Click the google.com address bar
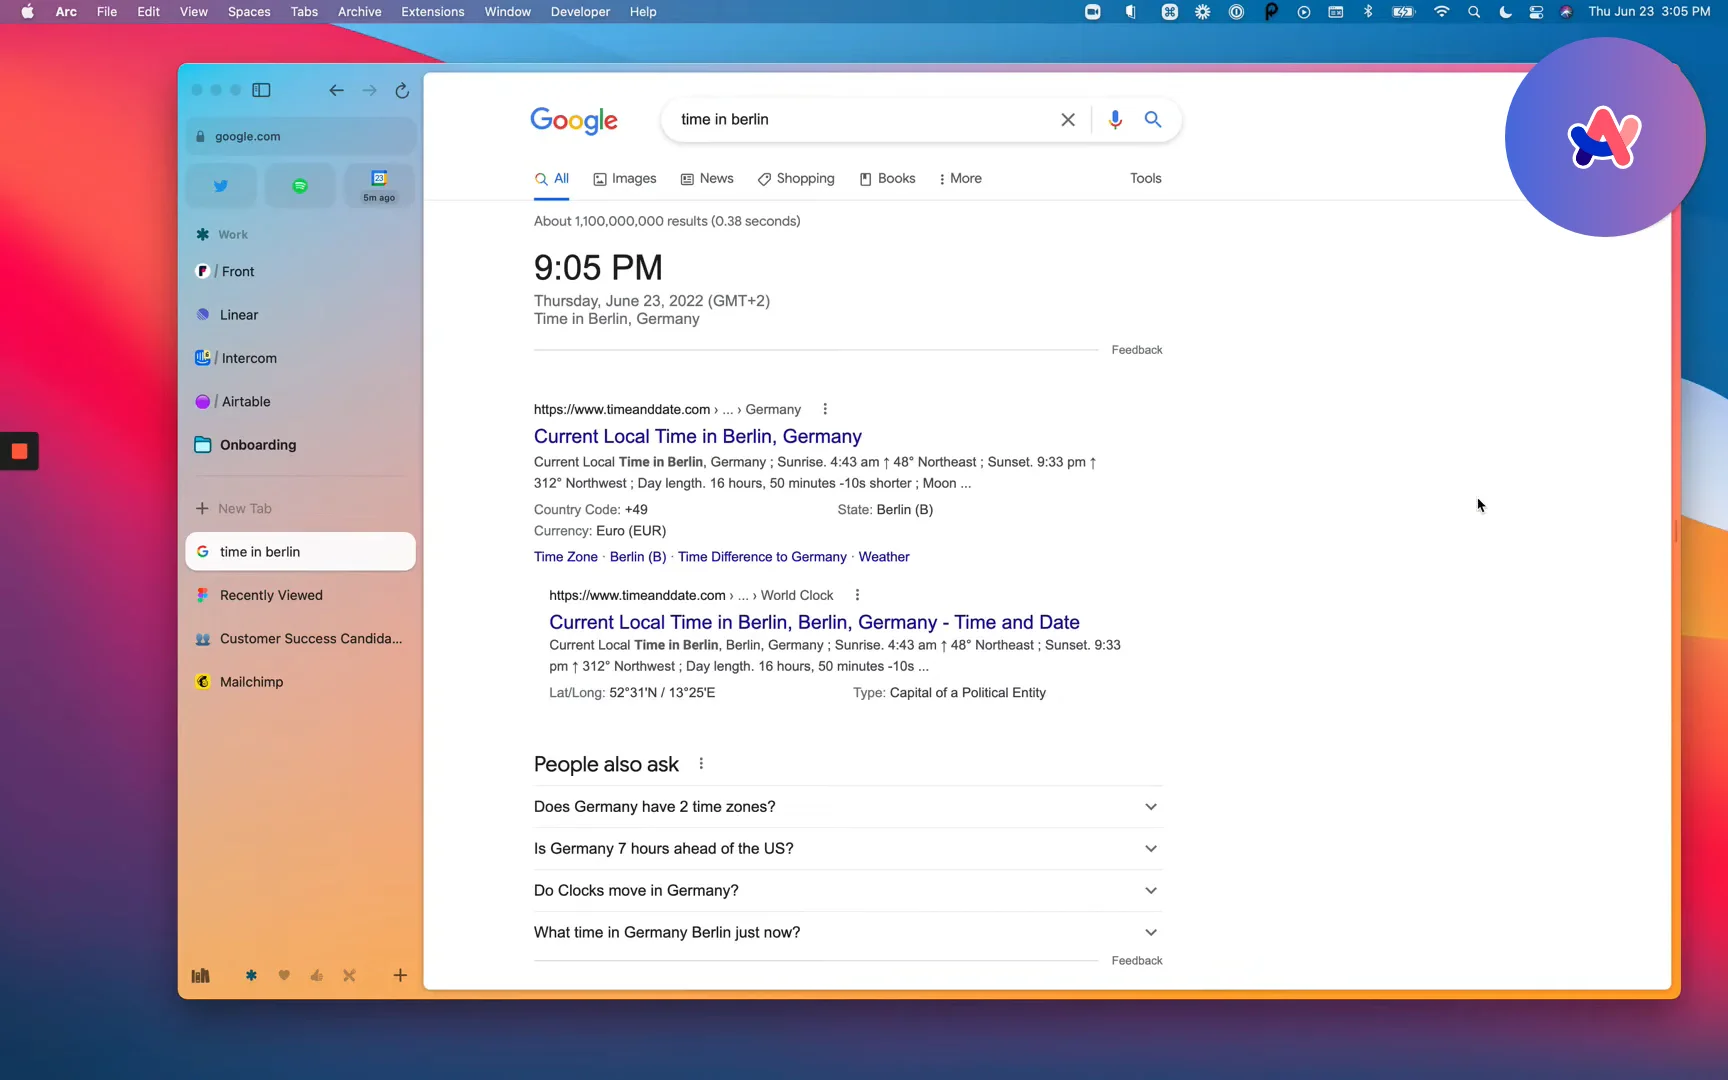Image resolution: width=1728 pixels, height=1080 pixels. [300, 137]
